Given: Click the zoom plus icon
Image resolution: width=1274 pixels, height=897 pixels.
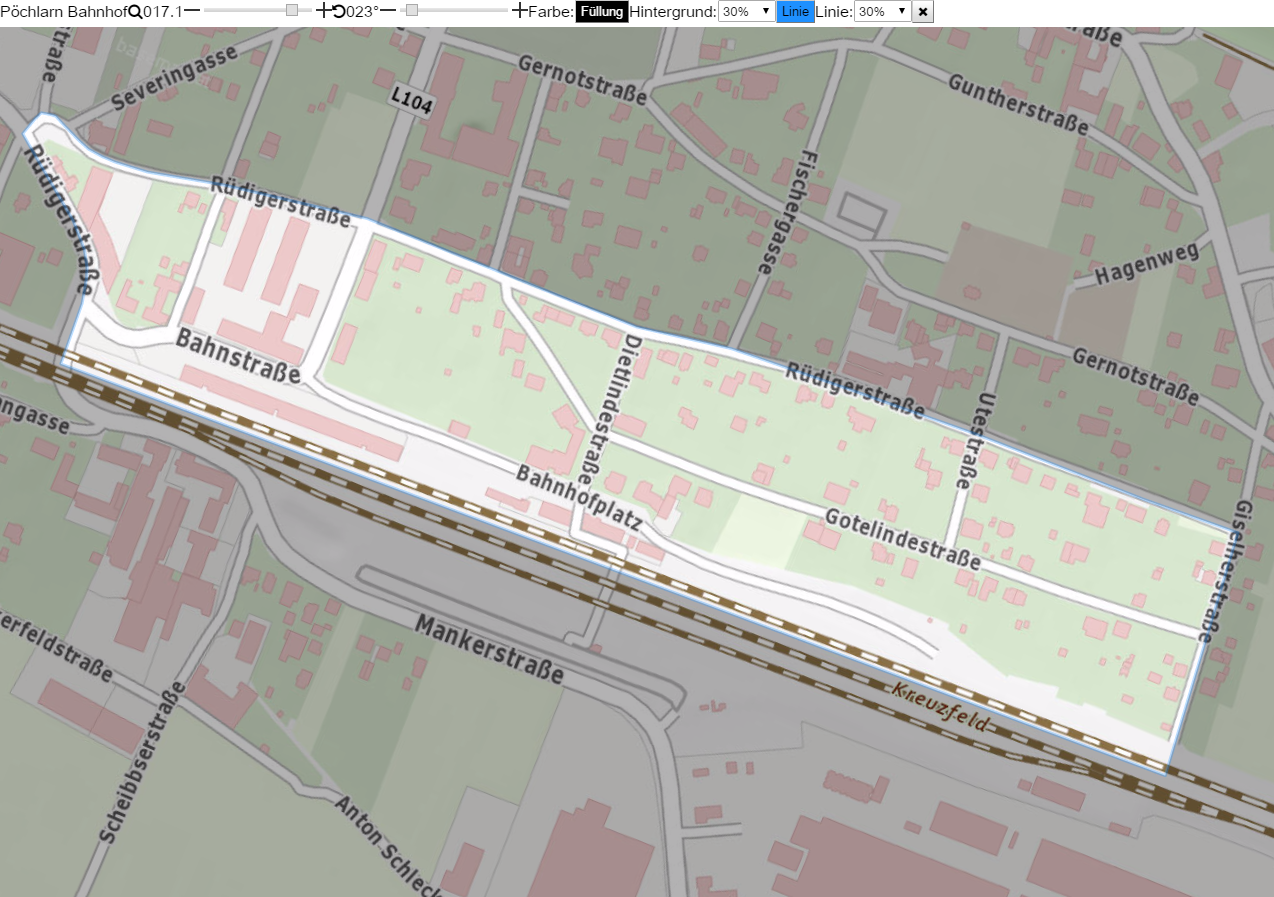Looking at the screenshot, I should (x=323, y=11).
